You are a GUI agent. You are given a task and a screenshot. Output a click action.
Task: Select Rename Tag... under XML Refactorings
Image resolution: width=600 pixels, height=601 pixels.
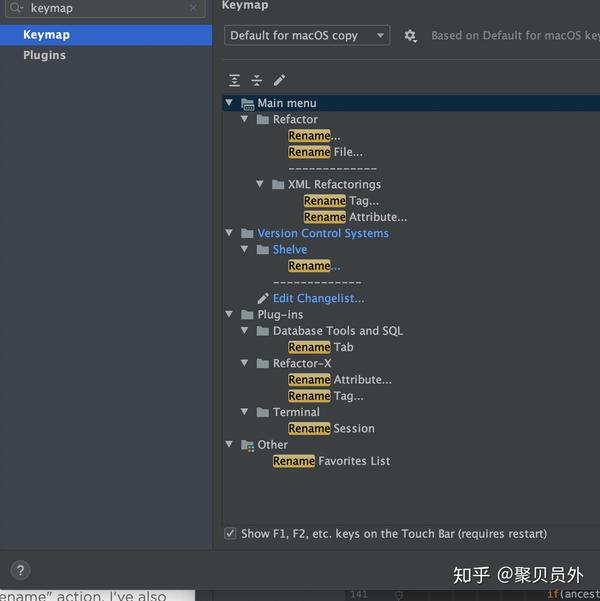pyautogui.click(x=341, y=201)
